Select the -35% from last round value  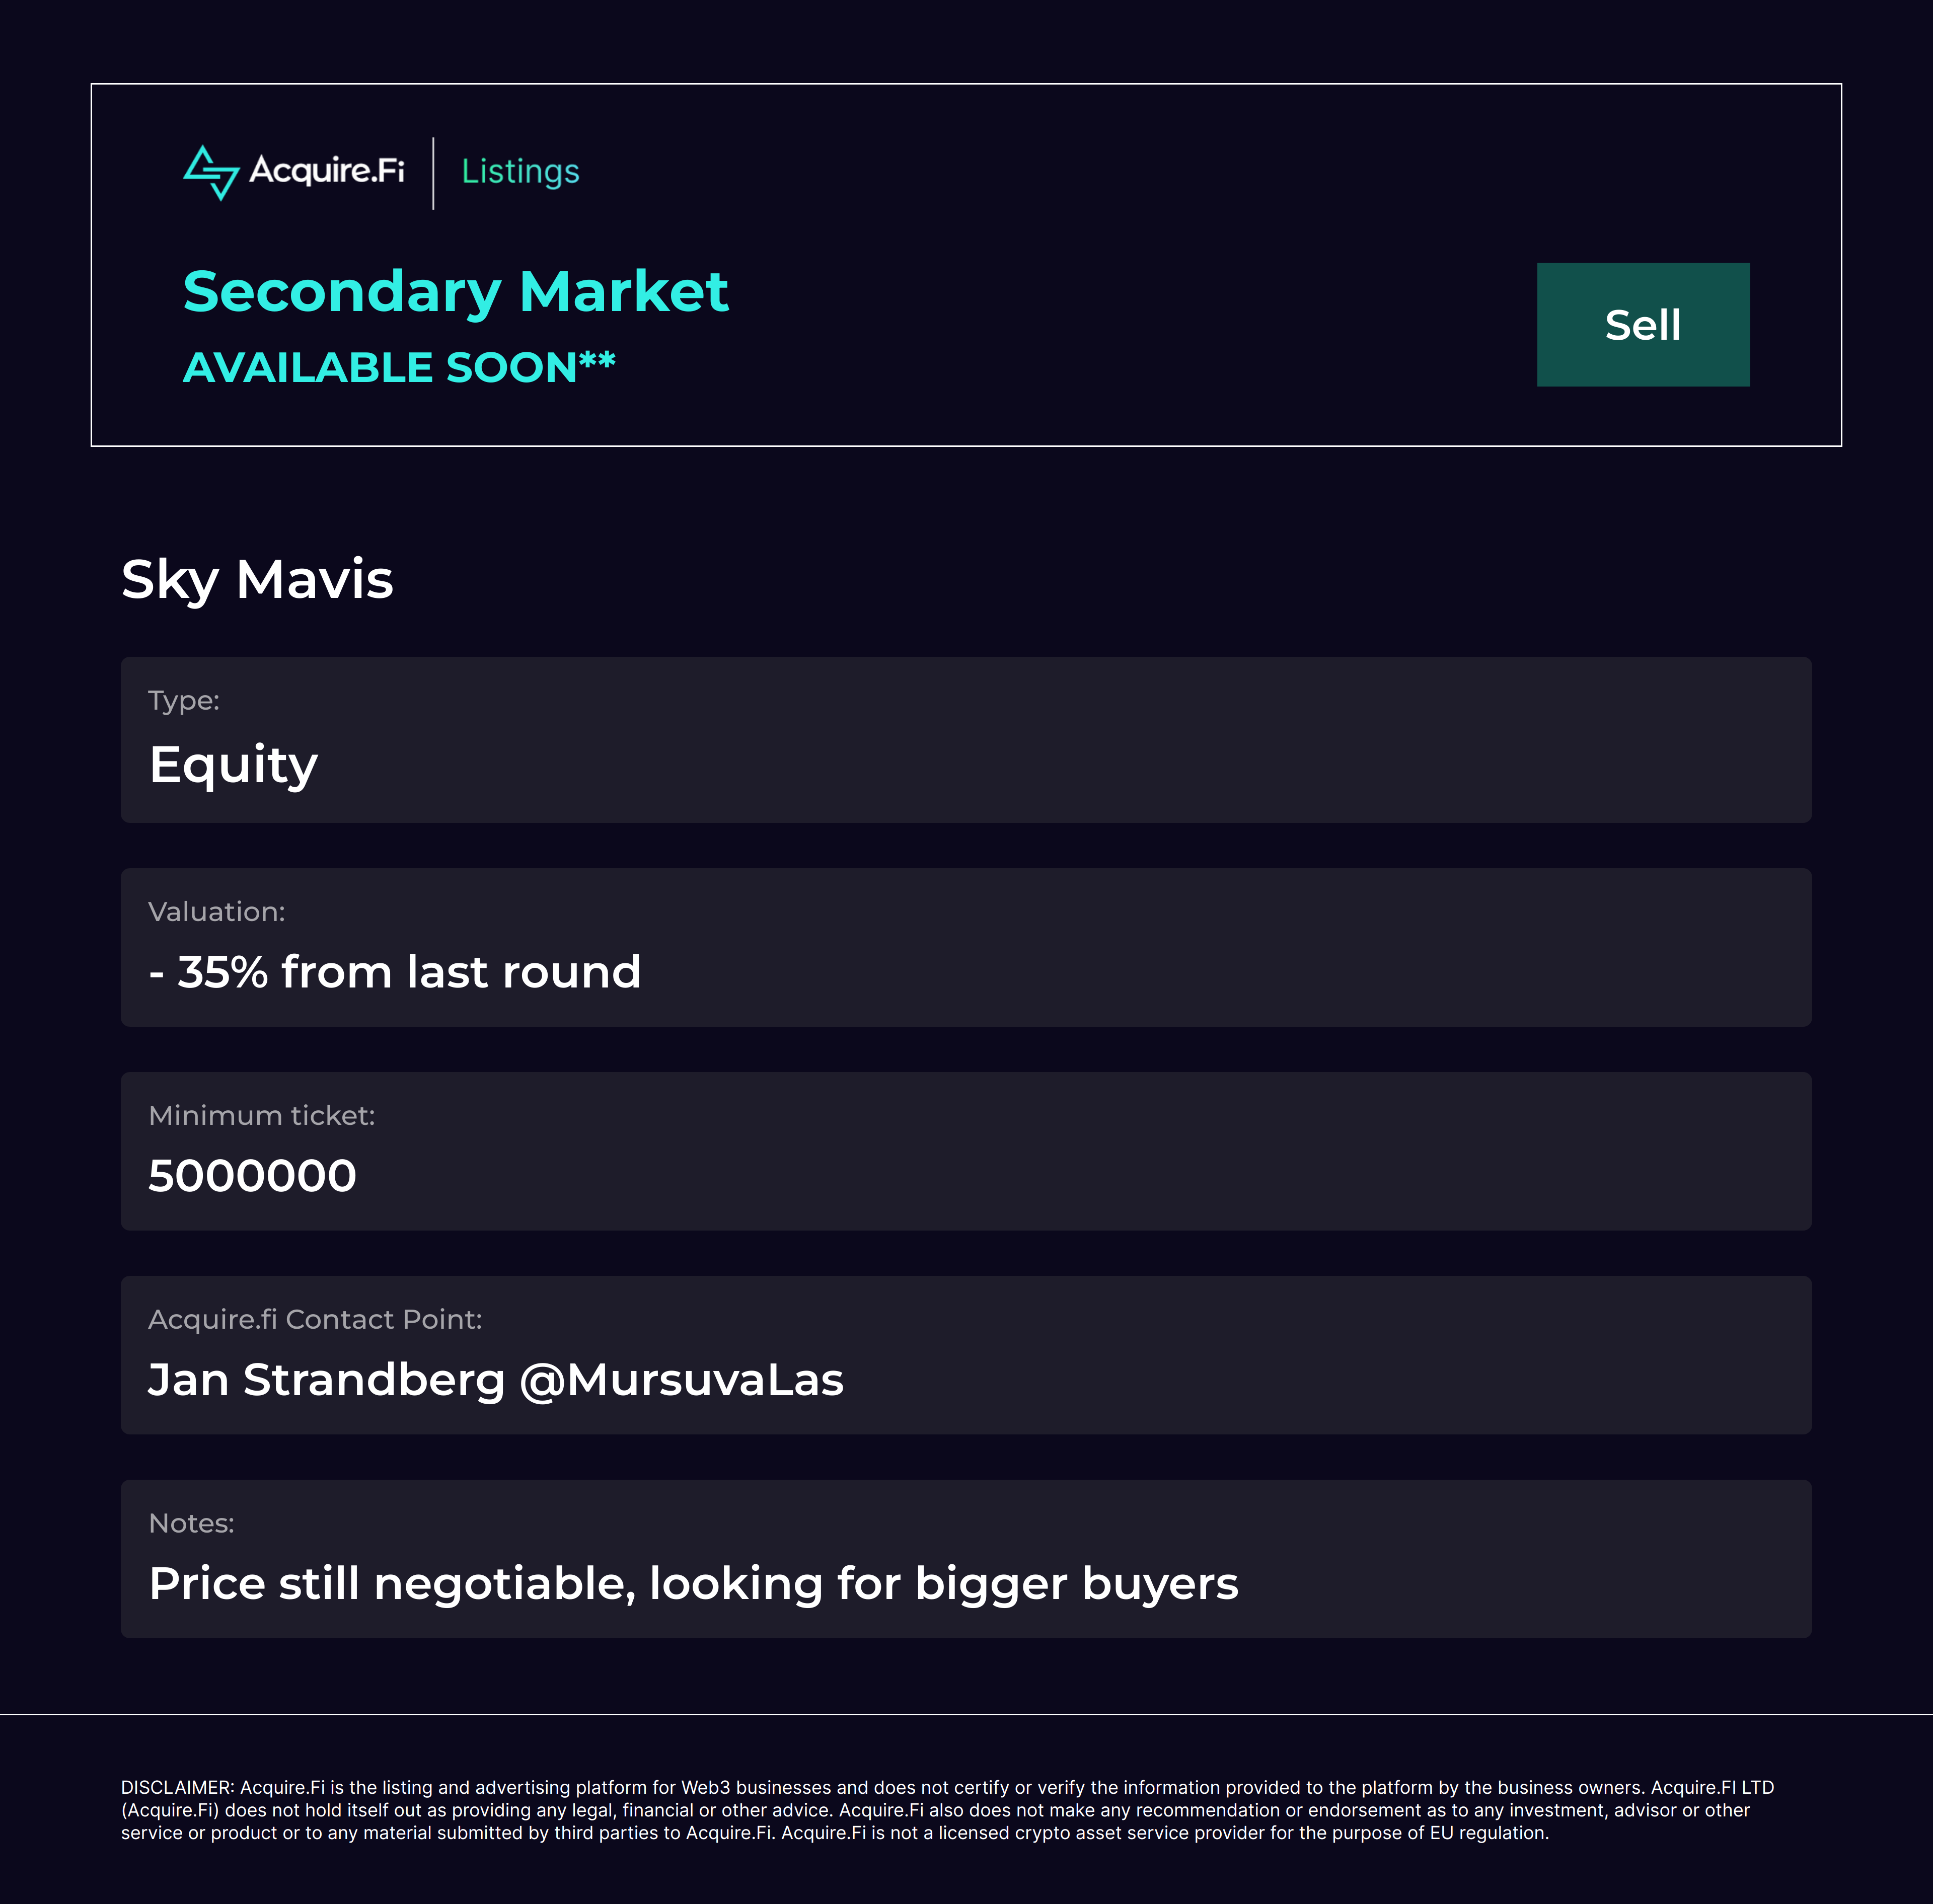395,972
